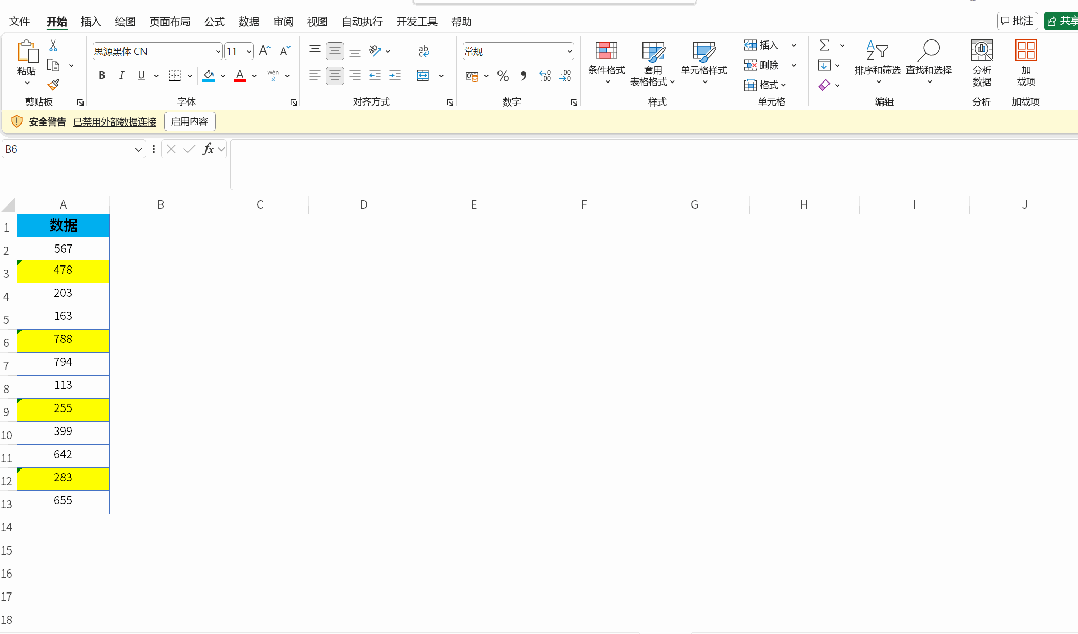Toggle italic formatting
1078x634 pixels.
(122, 76)
